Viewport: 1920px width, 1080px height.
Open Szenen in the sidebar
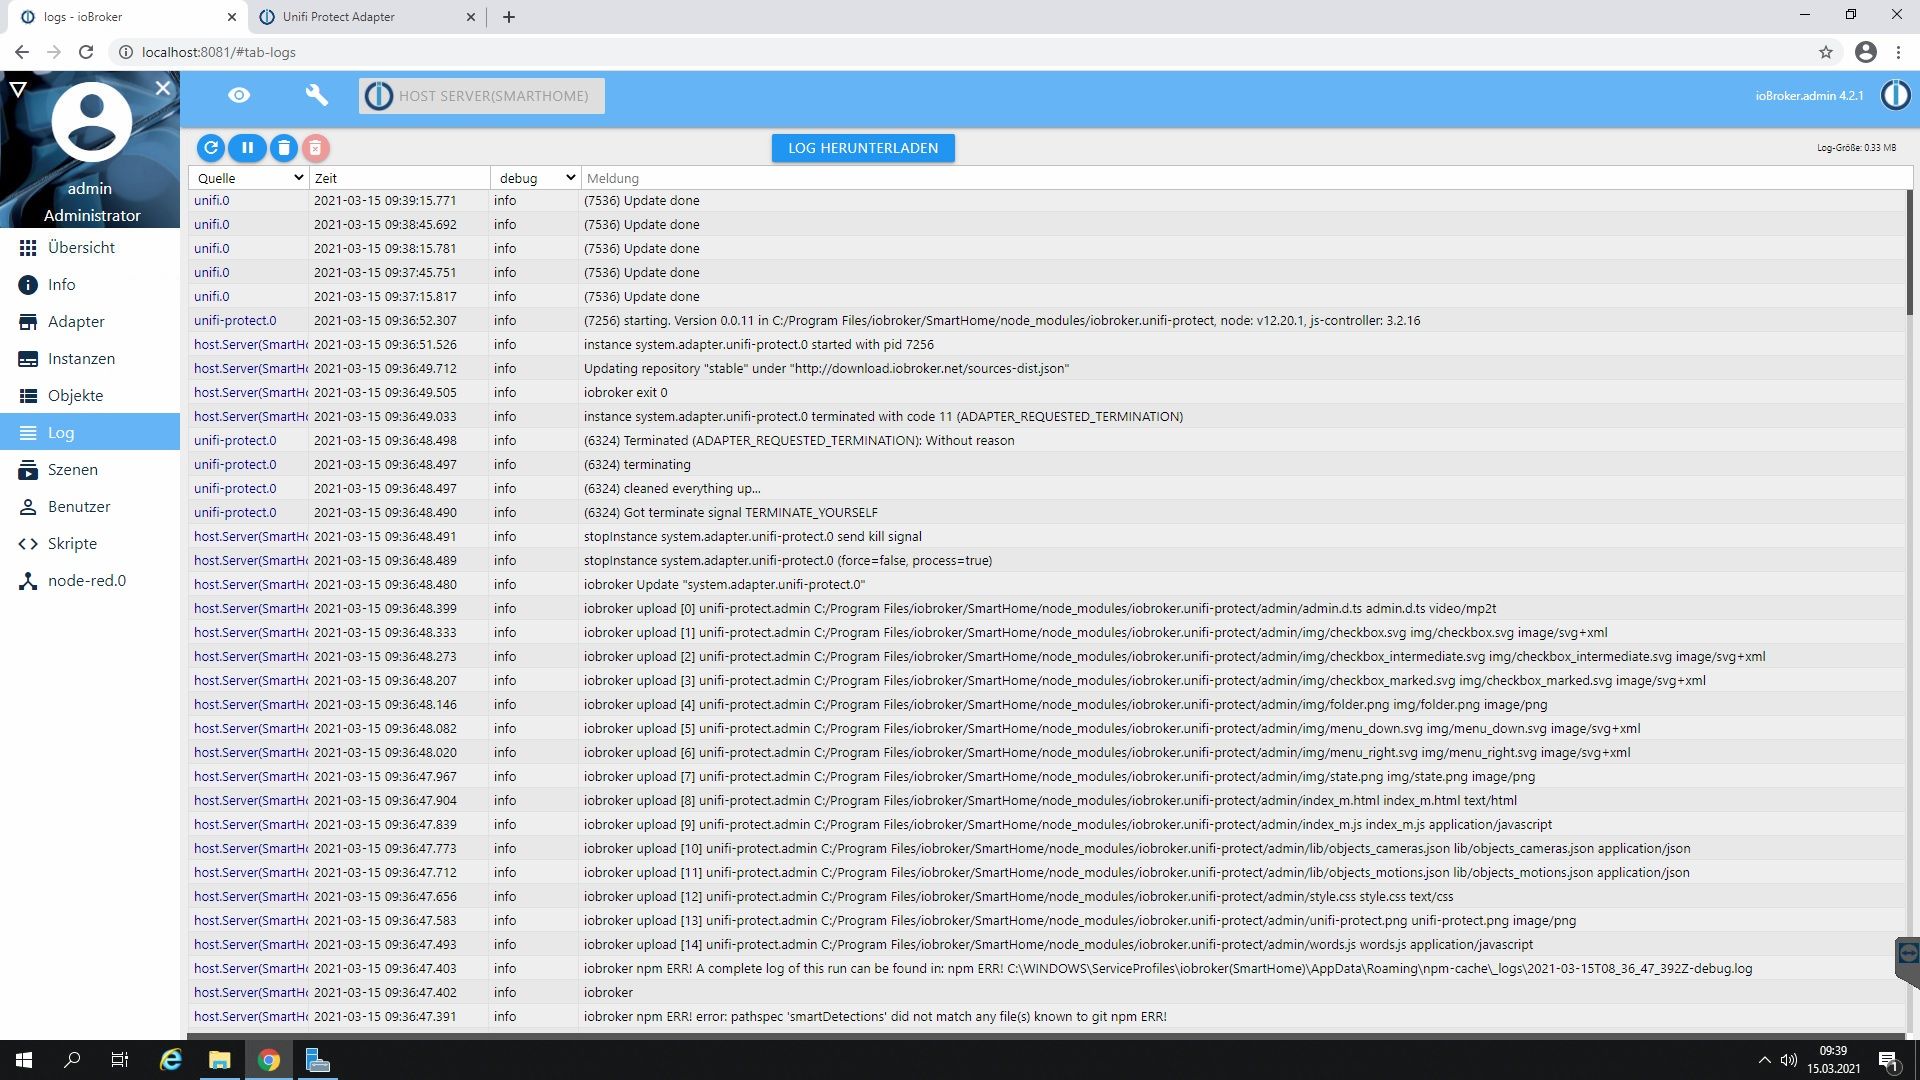[90, 469]
